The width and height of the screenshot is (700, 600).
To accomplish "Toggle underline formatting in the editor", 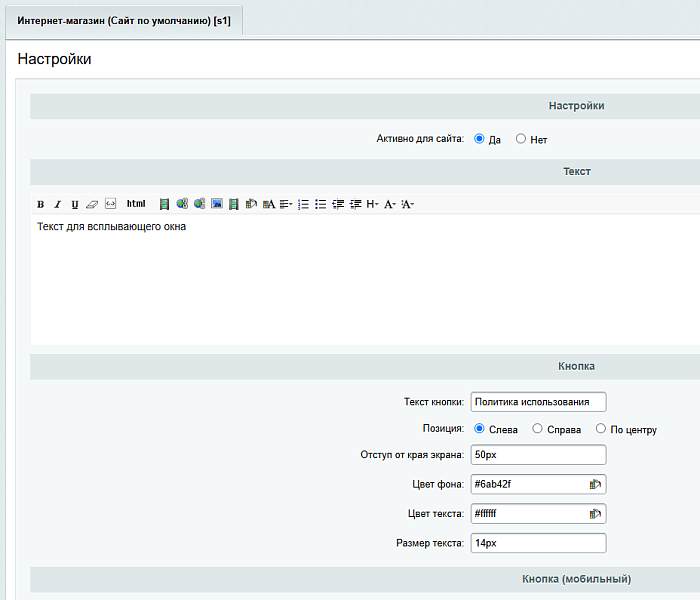I will [74, 204].
